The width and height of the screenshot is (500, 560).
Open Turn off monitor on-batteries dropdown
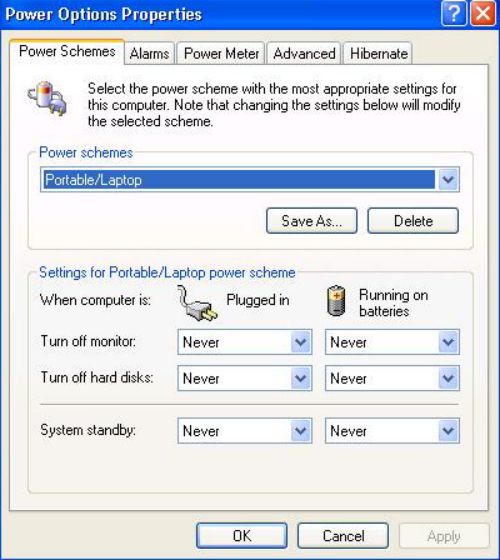[x=392, y=342]
